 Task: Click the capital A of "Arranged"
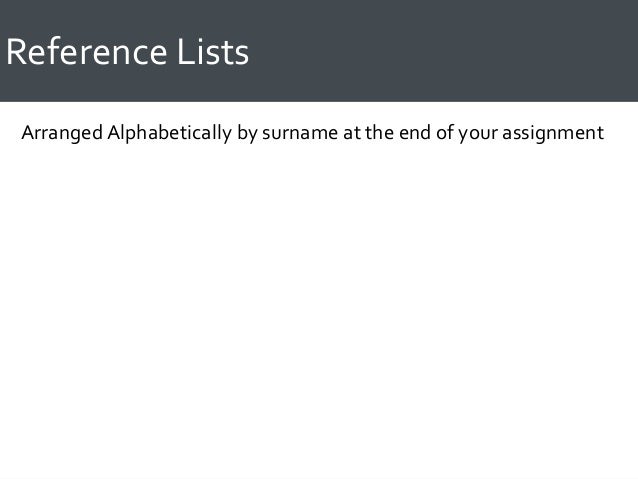click(x=27, y=132)
